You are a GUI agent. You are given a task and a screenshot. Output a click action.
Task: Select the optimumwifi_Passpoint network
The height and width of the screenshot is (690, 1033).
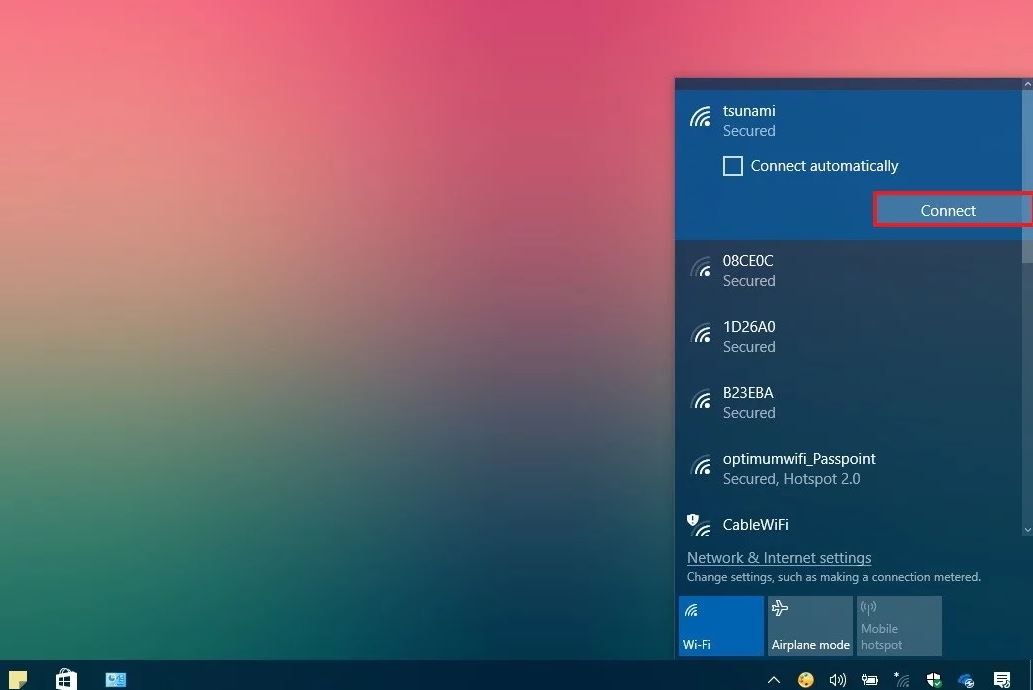[x=849, y=469]
